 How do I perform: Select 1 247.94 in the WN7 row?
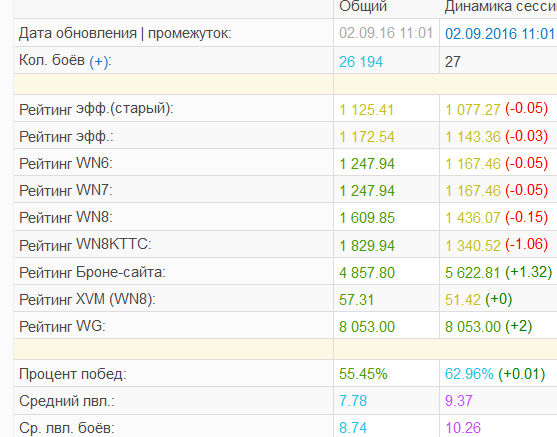click(367, 191)
